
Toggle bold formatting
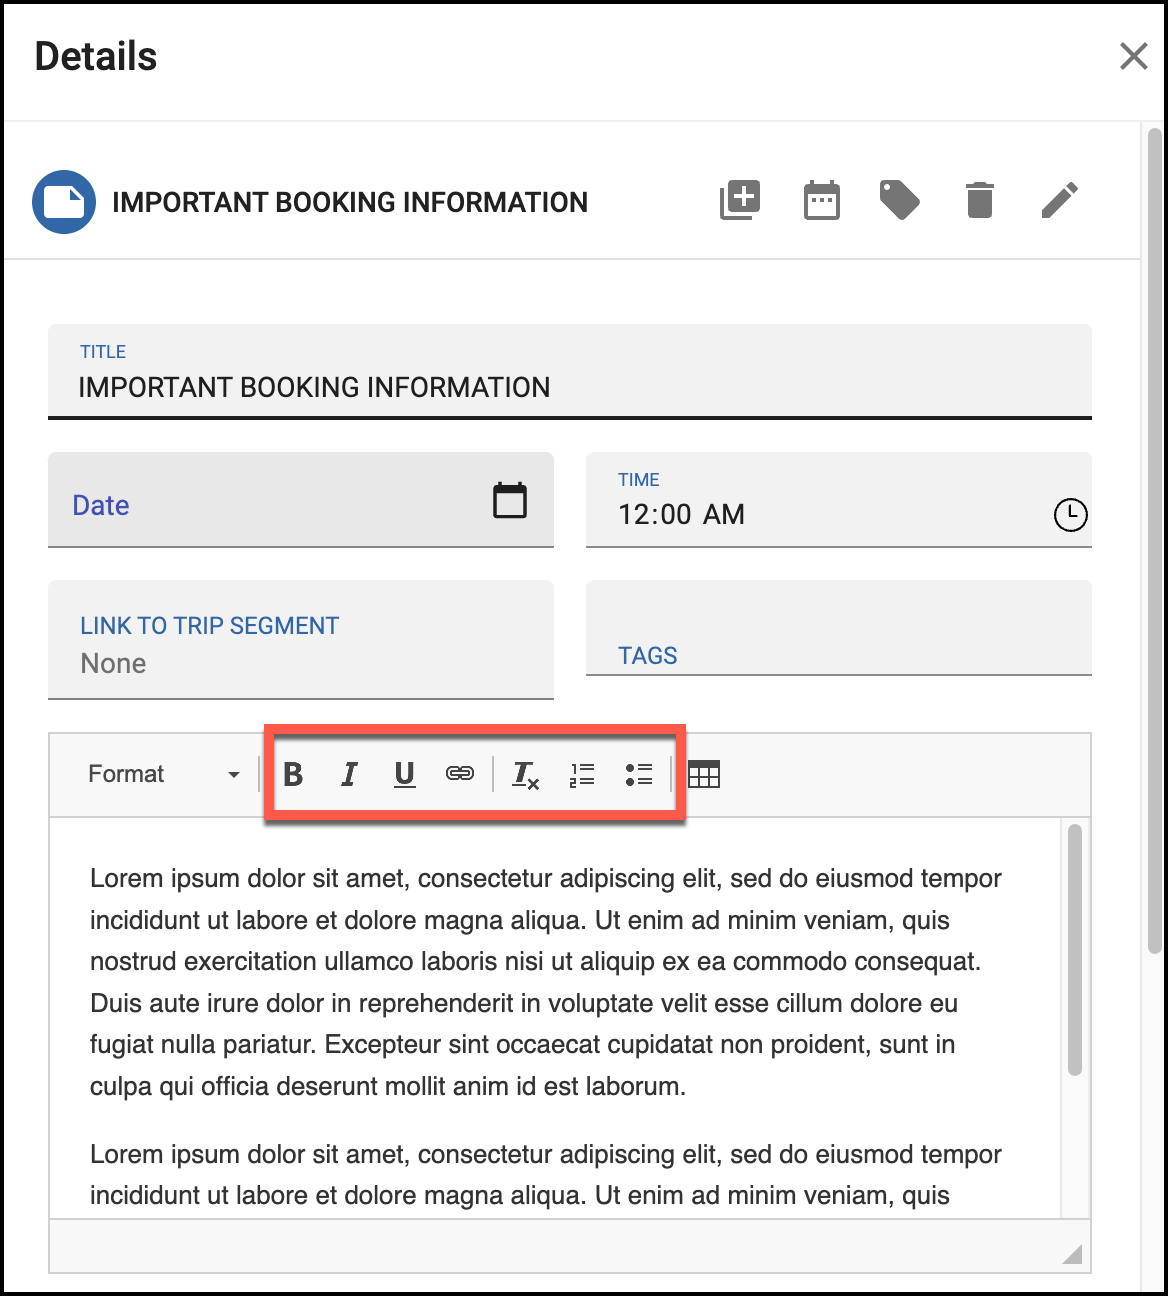coord(293,774)
